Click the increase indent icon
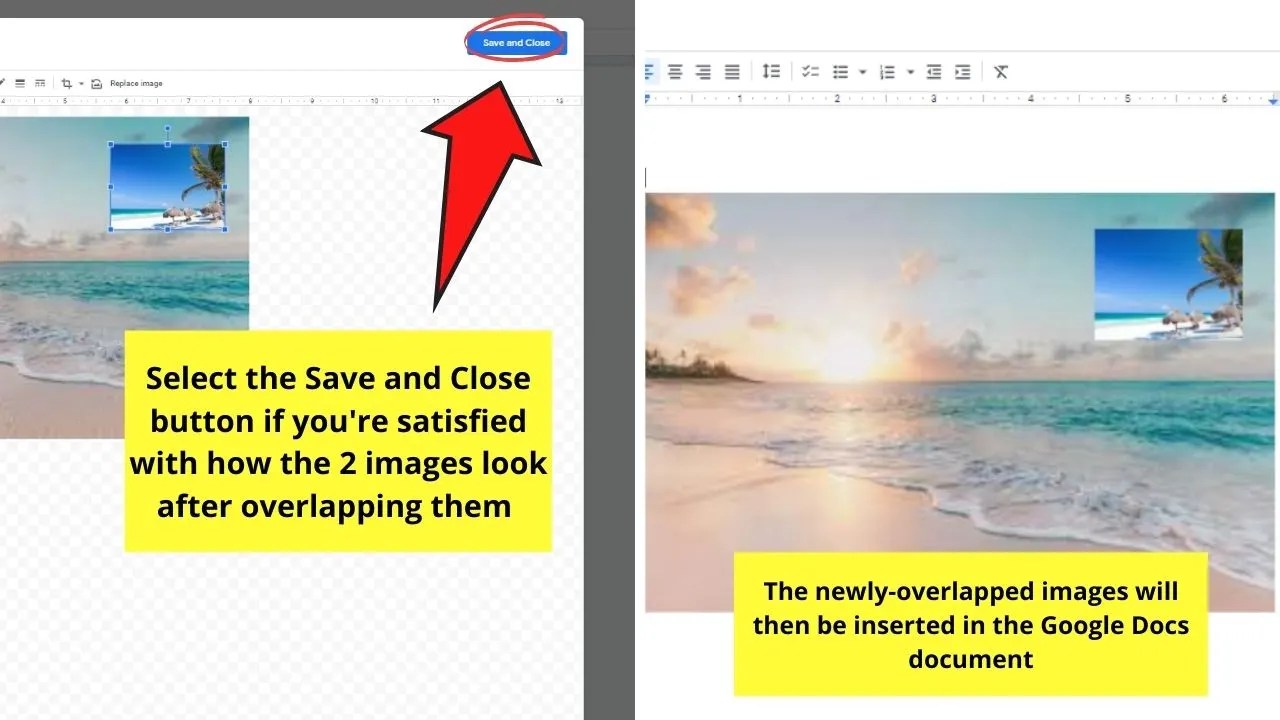Screen dimensions: 1280x720 click(x=962, y=71)
